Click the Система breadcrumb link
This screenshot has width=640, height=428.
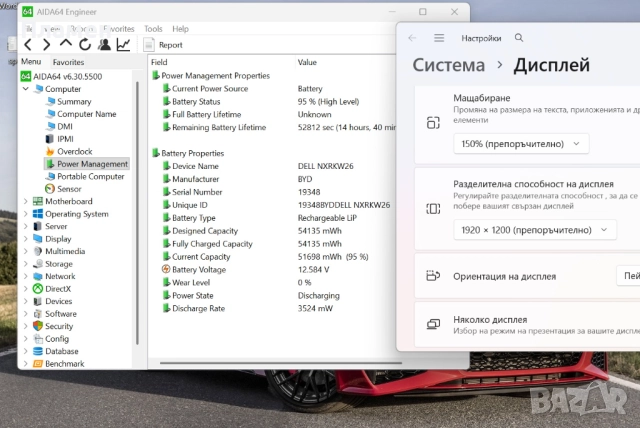pos(450,66)
